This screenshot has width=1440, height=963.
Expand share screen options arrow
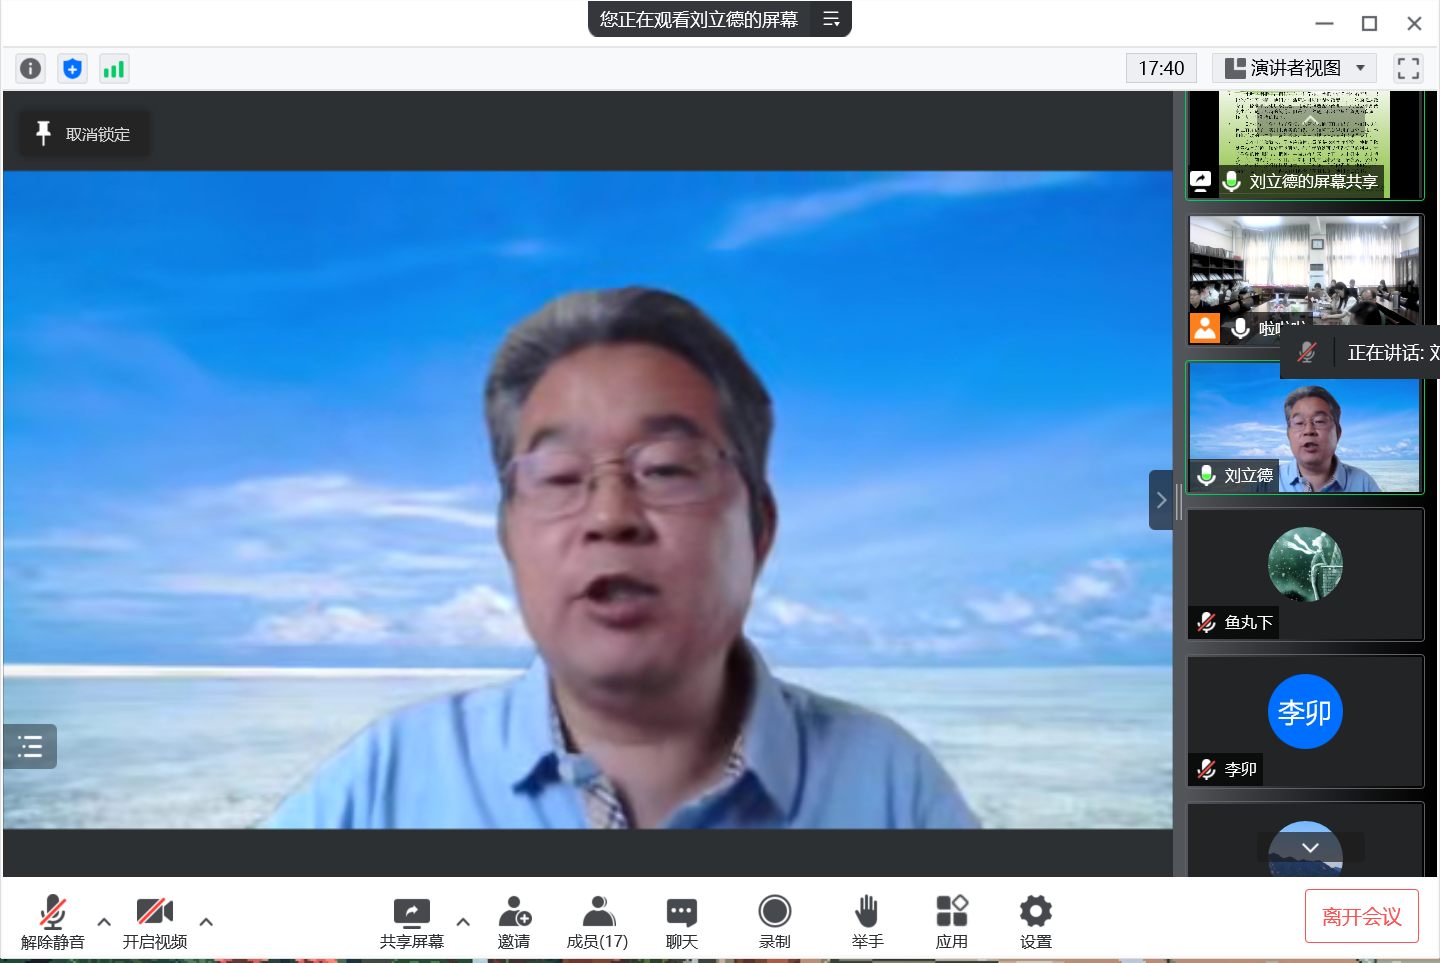(x=463, y=921)
